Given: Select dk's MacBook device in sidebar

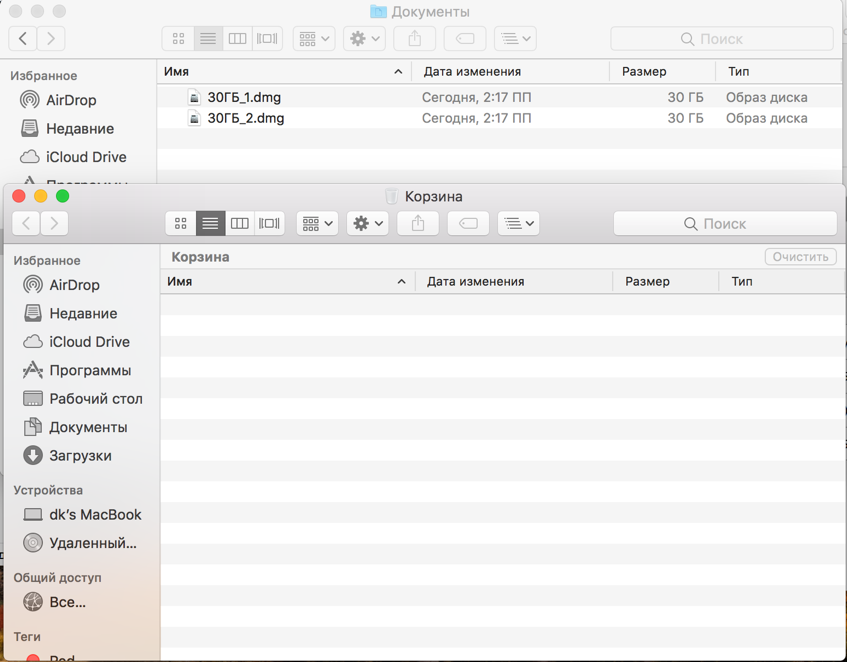Looking at the screenshot, I should (95, 515).
